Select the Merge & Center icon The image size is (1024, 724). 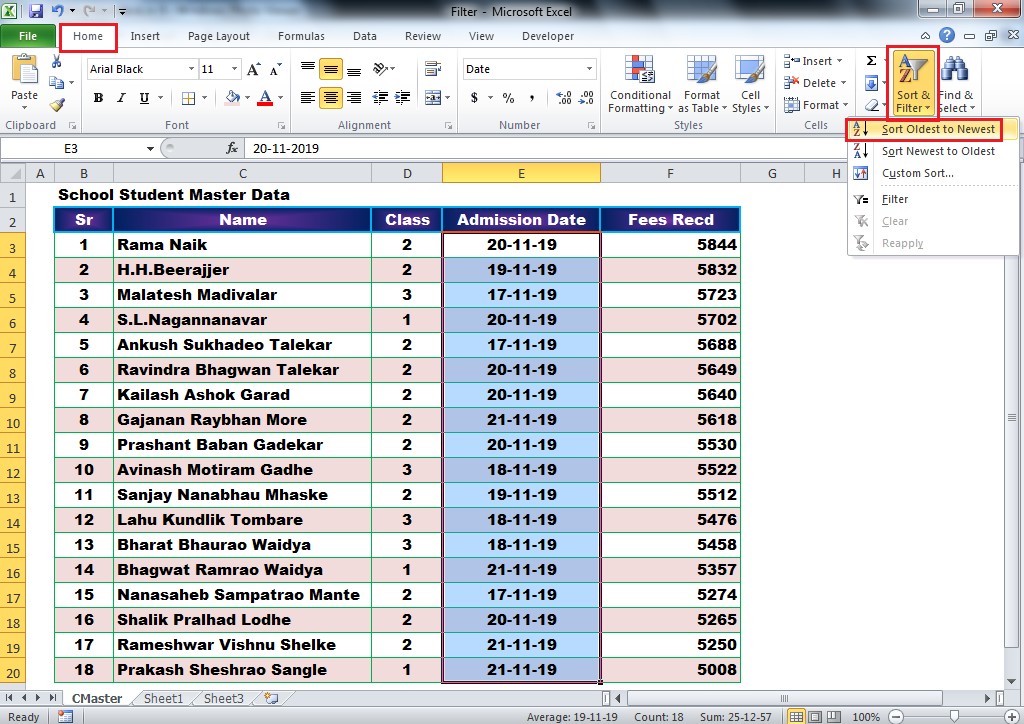[x=434, y=95]
